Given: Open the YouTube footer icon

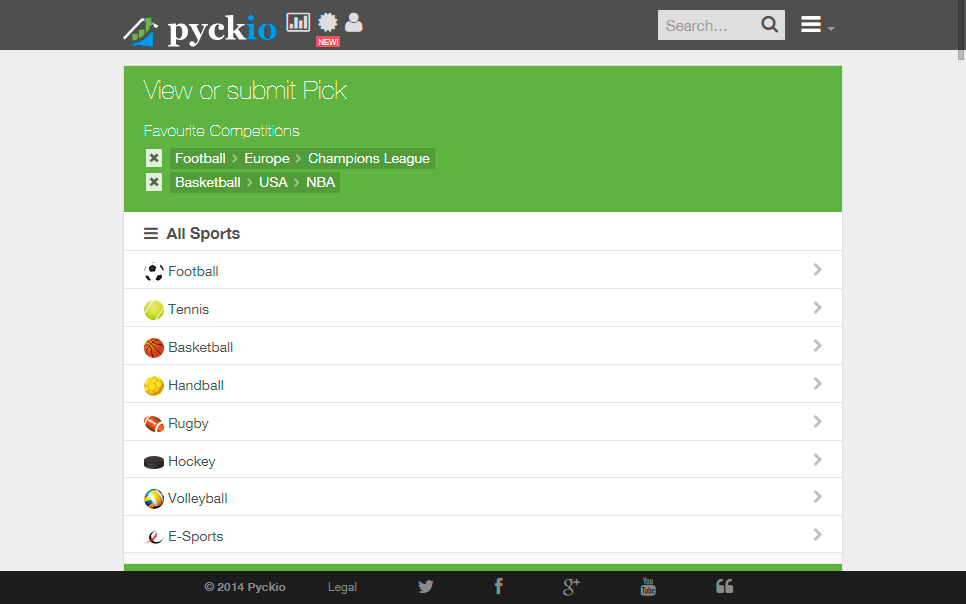Looking at the screenshot, I should 648,586.
